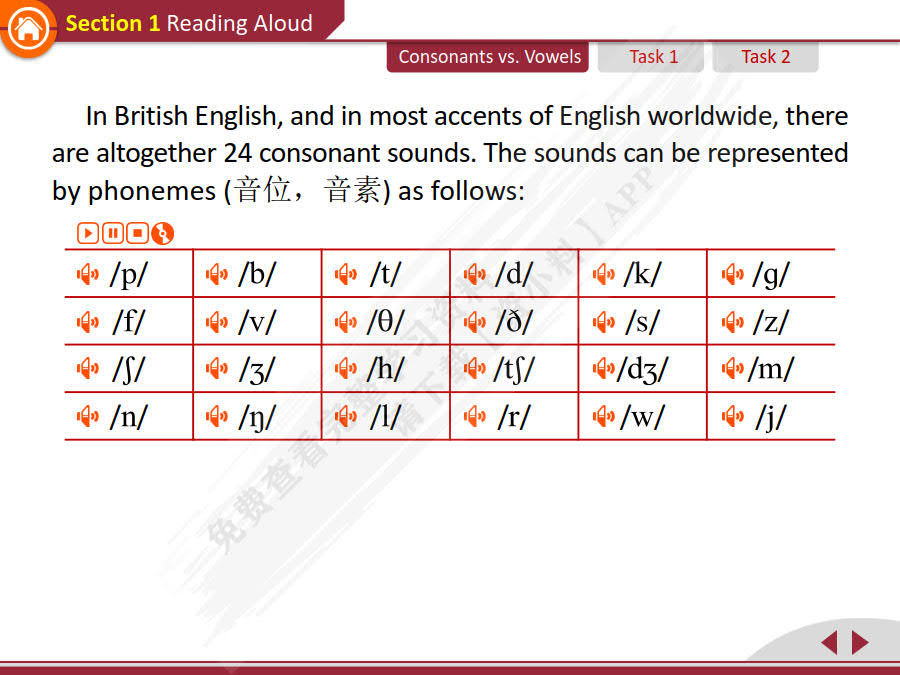Select the /ʒ/ phoneme text
This screenshot has height=675, width=900.
pyautogui.click(x=258, y=370)
